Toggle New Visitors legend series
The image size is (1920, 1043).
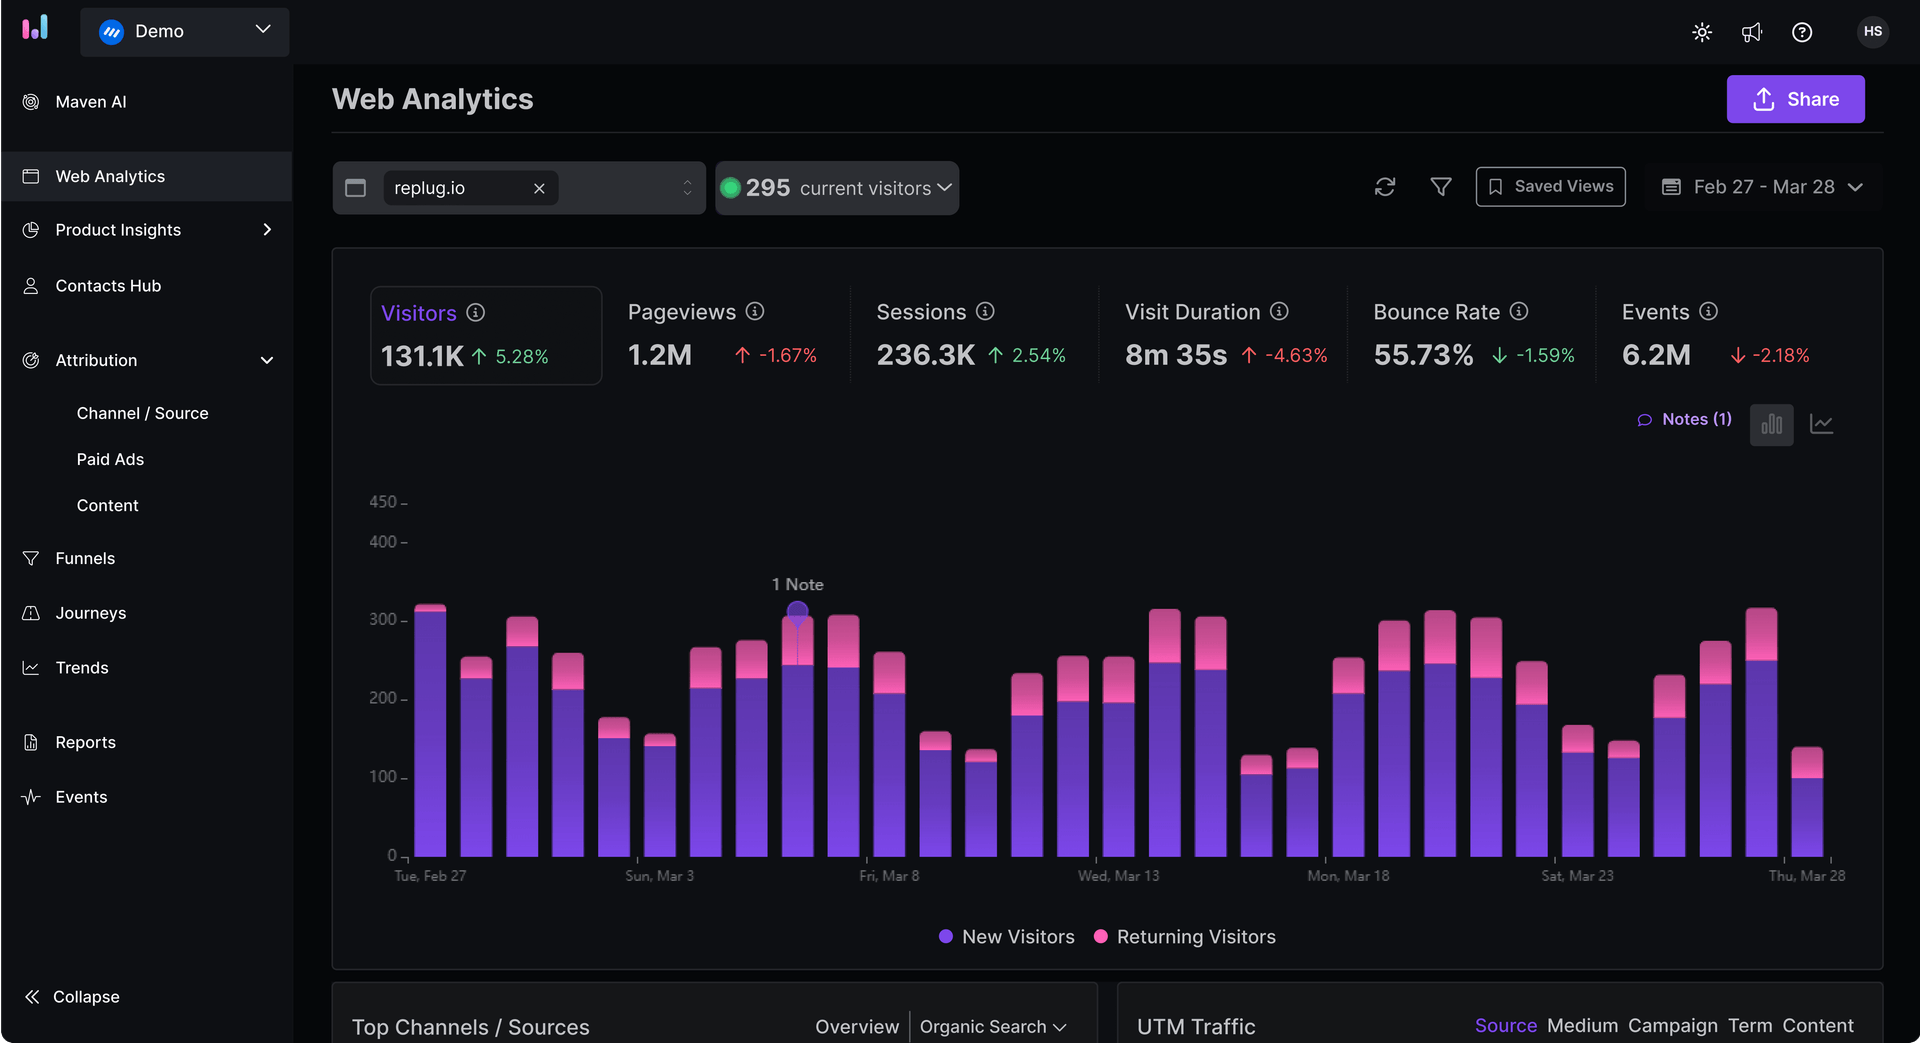tap(1006, 937)
